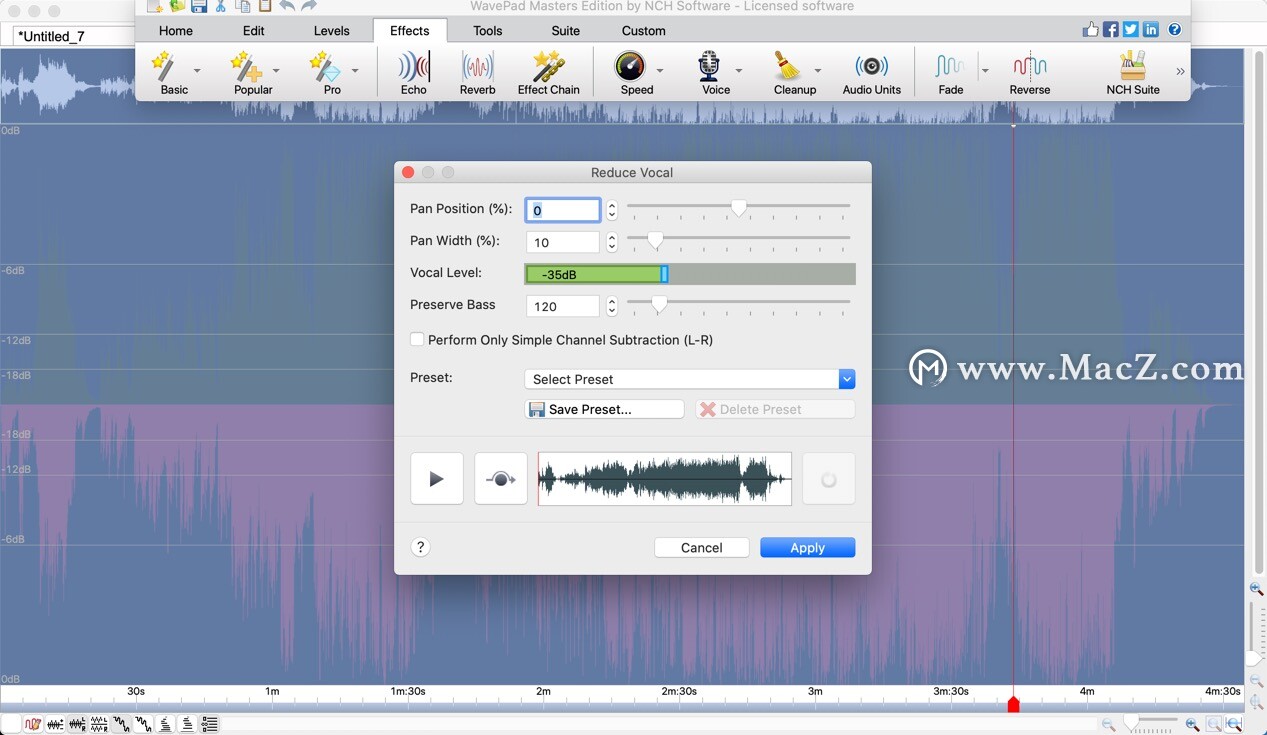Click the help question mark in dialog
The height and width of the screenshot is (735, 1267).
pos(420,547)
